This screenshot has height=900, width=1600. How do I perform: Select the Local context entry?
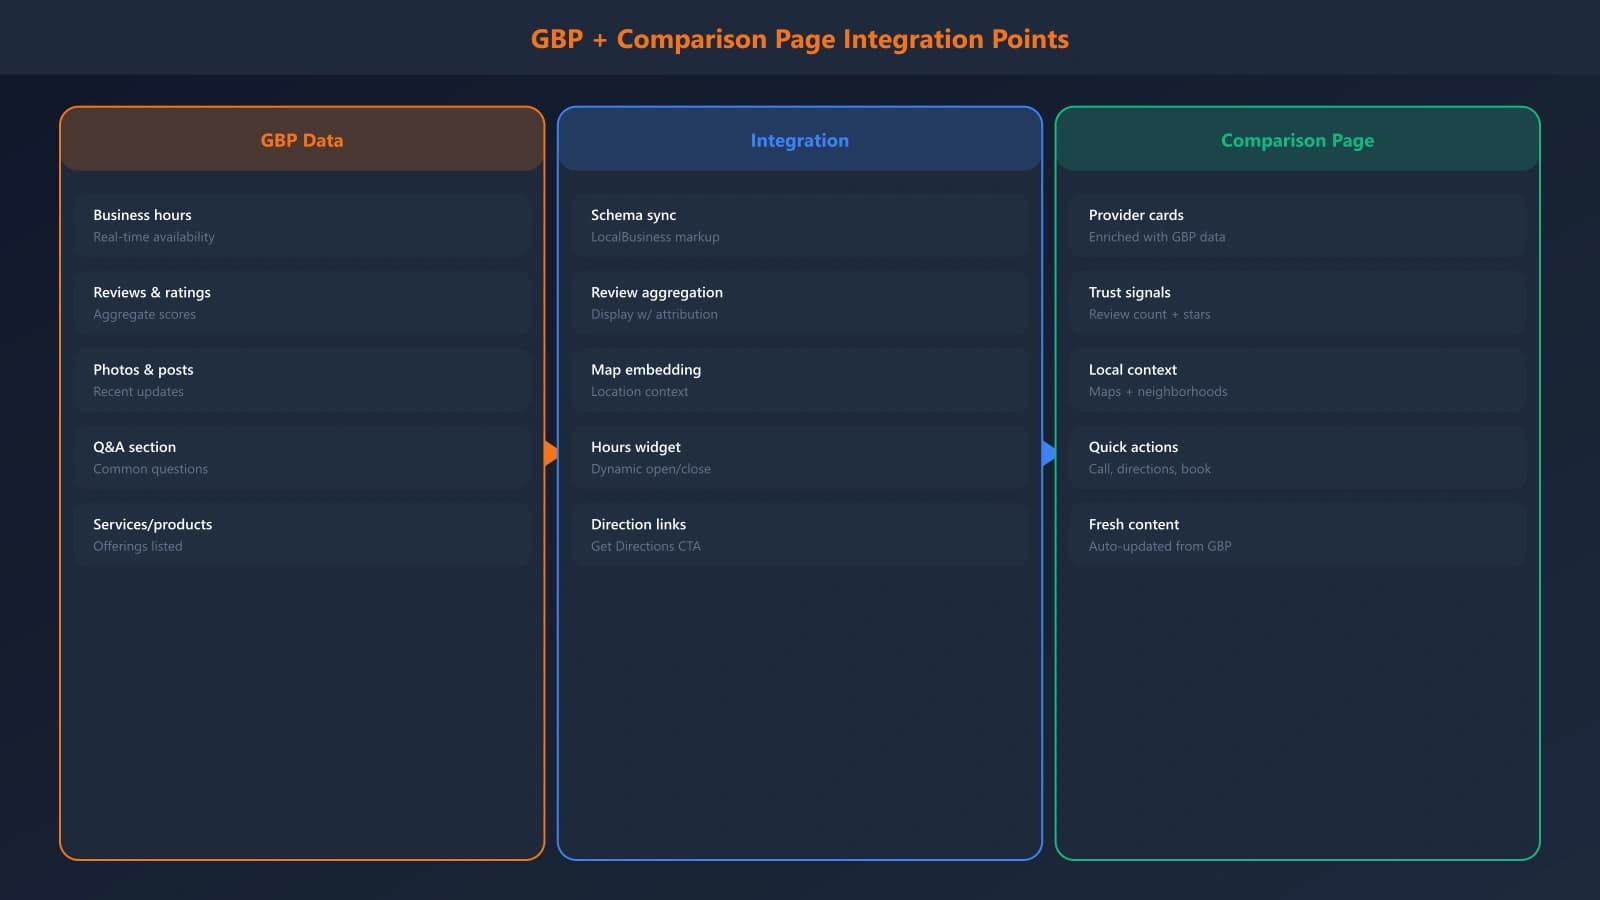tap(1296, 379)
